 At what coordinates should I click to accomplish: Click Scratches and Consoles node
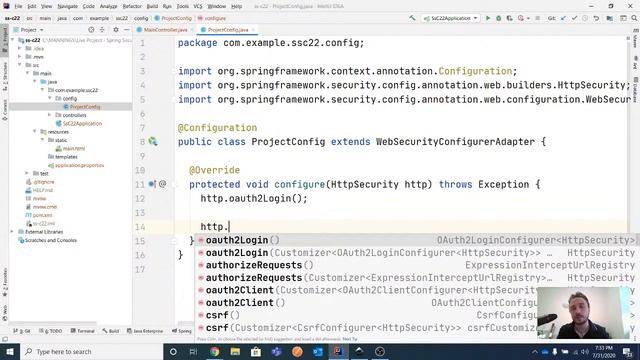tap(48, 240)
